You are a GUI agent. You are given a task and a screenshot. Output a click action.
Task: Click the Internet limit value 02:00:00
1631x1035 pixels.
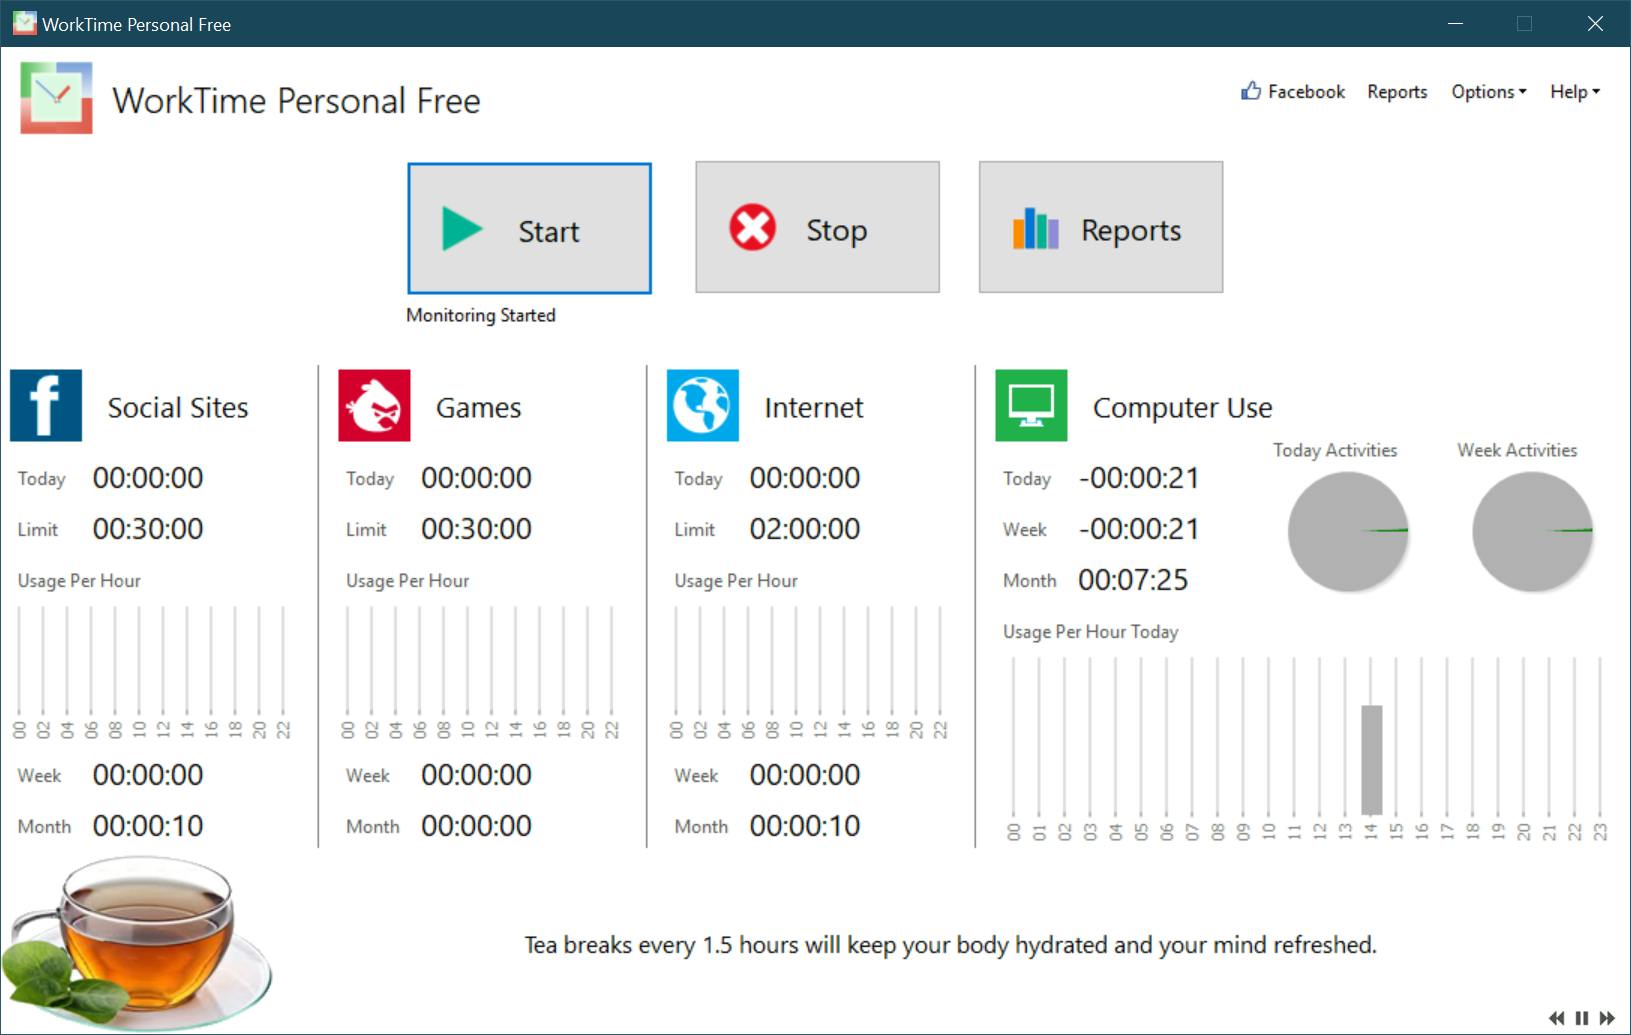[x=805, y=529]
